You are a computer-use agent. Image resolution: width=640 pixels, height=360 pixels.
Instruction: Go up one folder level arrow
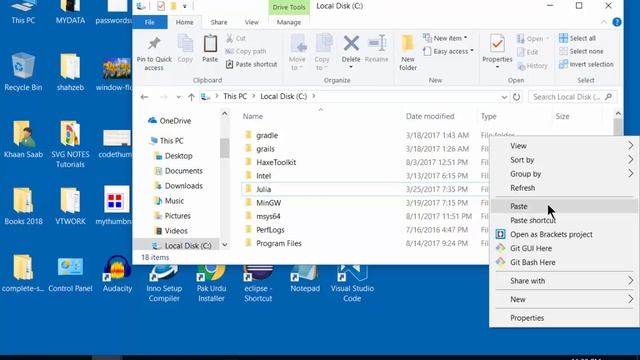click(x=191, y=97)
